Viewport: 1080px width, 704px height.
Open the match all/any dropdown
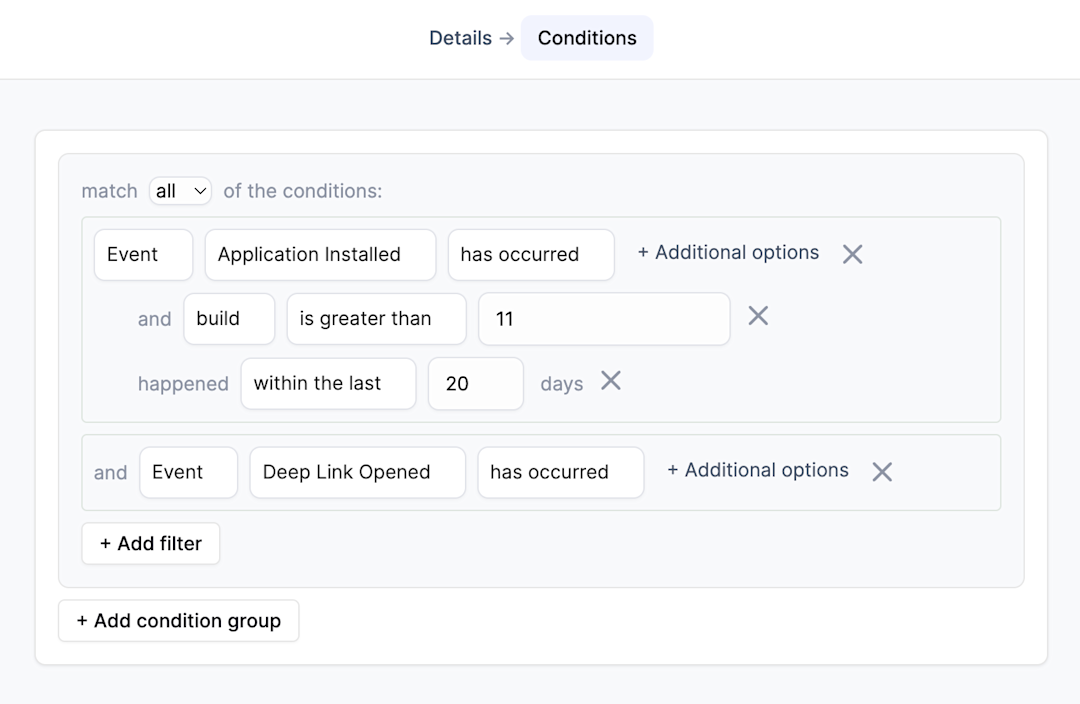coord(180,190)
